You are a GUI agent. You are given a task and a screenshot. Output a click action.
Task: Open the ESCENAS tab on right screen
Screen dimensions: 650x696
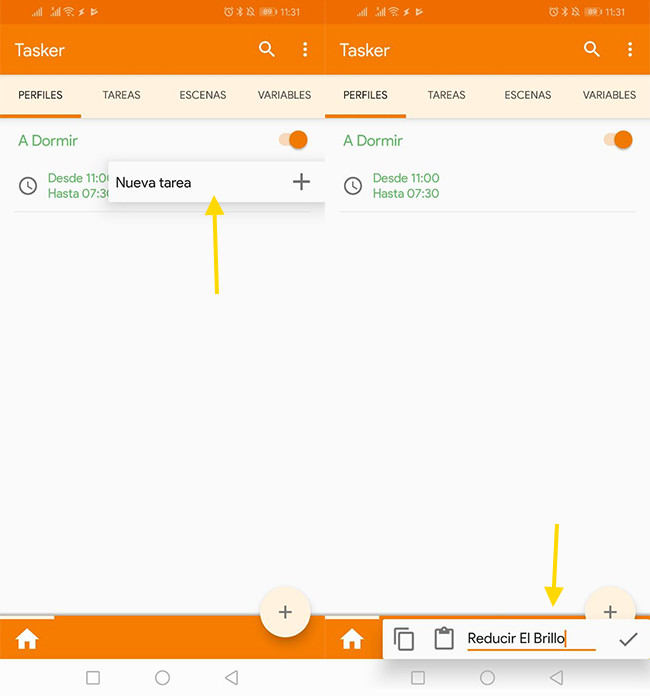(x=528, y=96)
